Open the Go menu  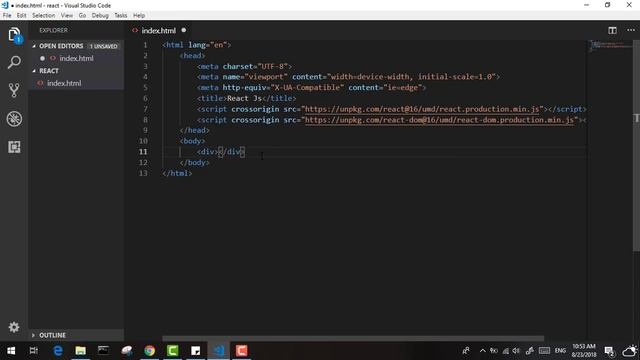coord(82,16)
